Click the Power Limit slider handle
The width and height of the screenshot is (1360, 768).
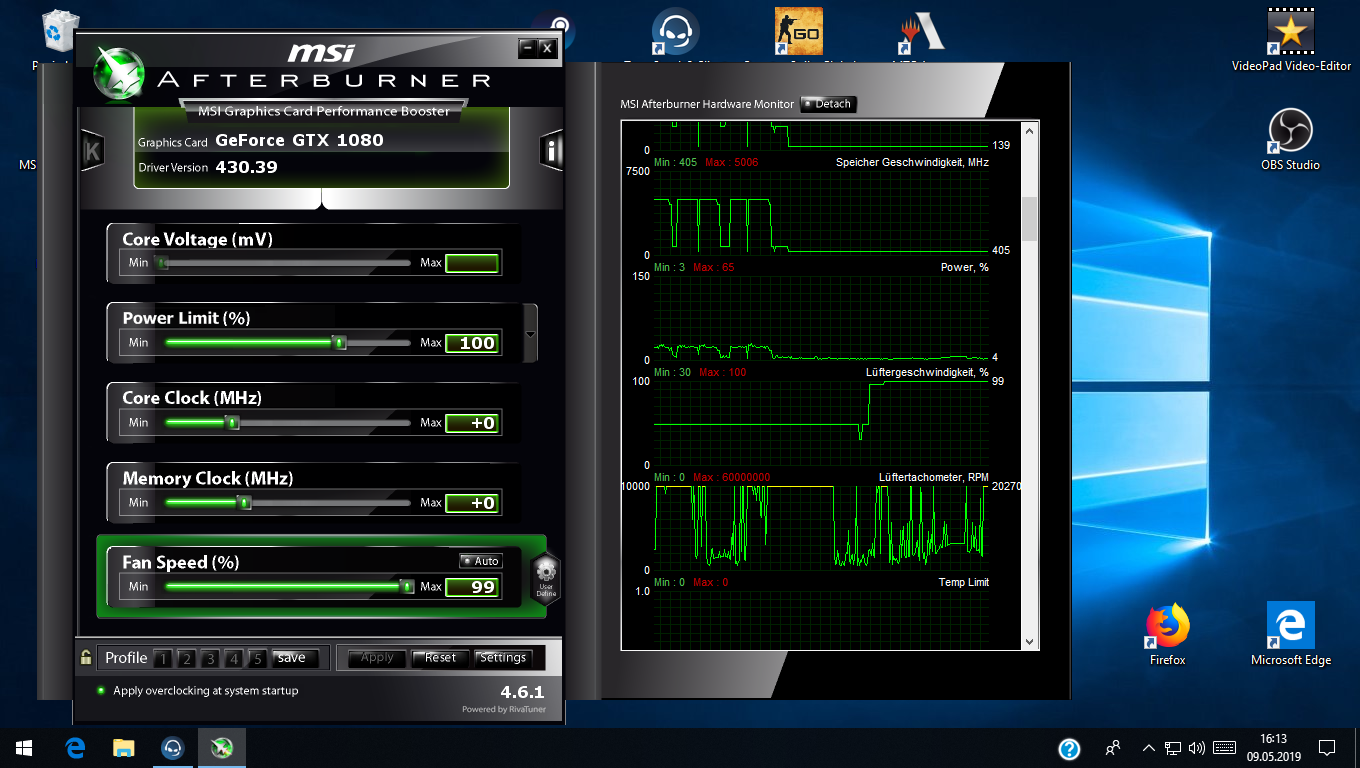click(339, 343)
